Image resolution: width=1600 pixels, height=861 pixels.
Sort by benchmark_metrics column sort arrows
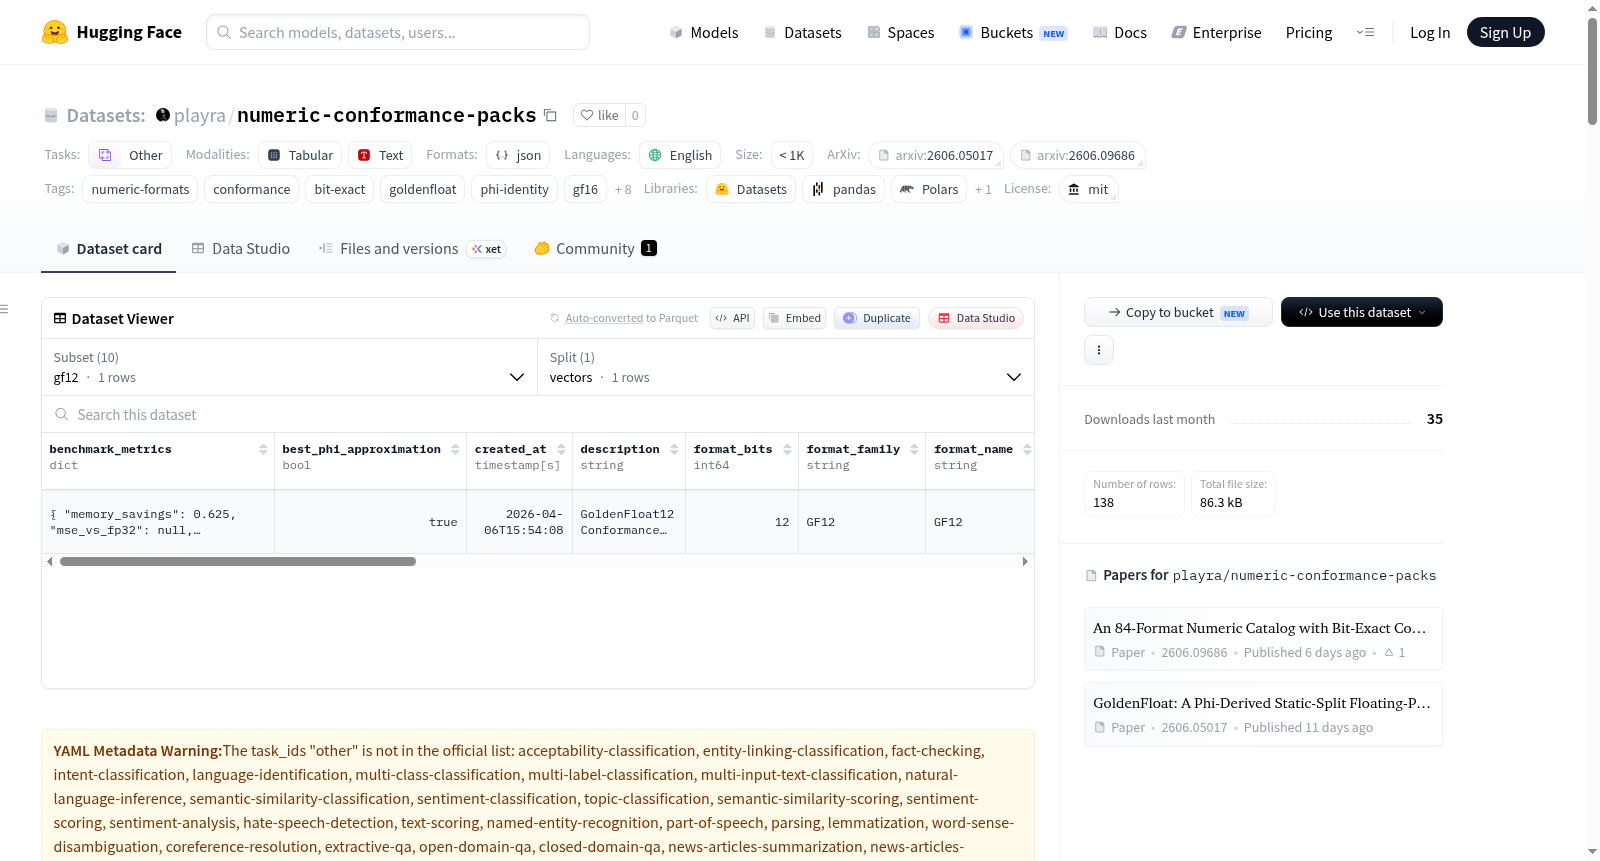point(263,449)
